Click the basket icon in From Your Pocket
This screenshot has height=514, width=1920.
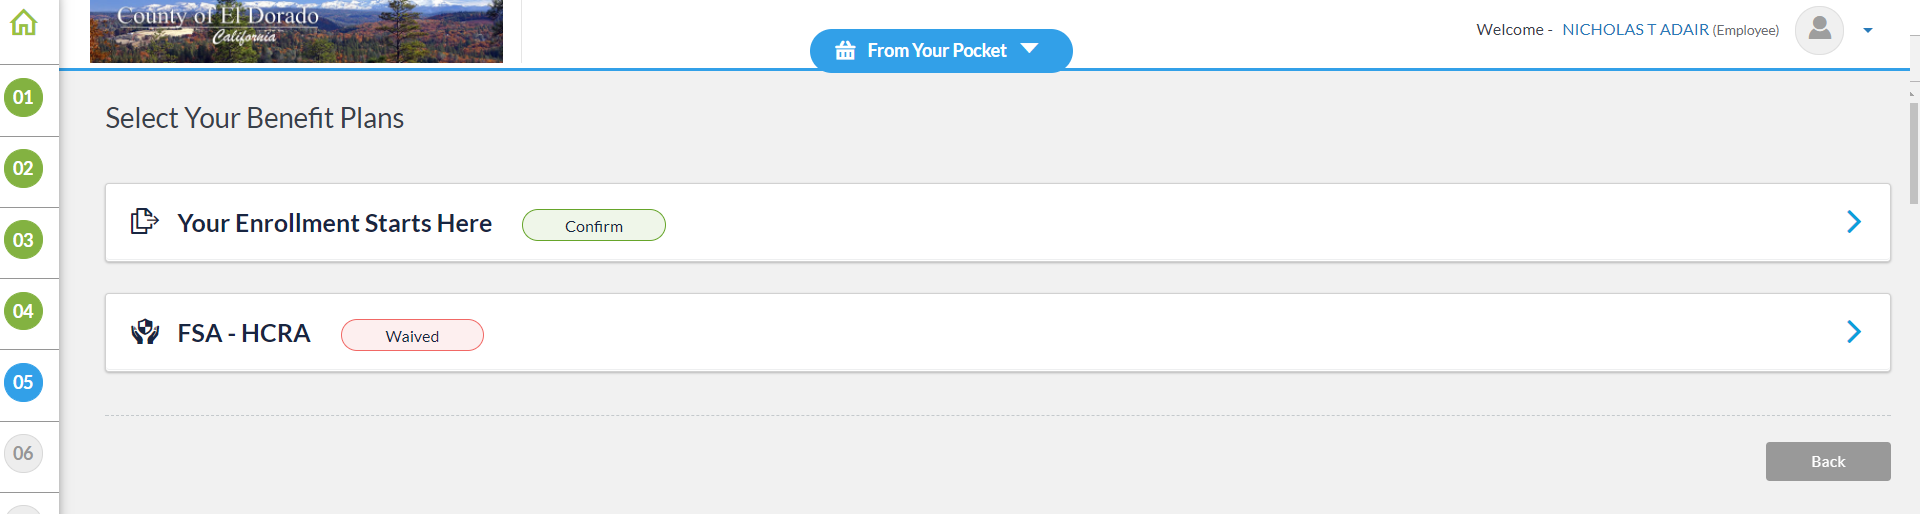click(845, 51)
